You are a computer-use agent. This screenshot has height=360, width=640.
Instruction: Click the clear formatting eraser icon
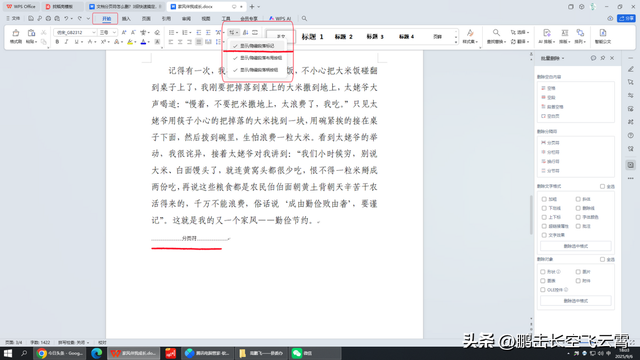pos(157,32)
